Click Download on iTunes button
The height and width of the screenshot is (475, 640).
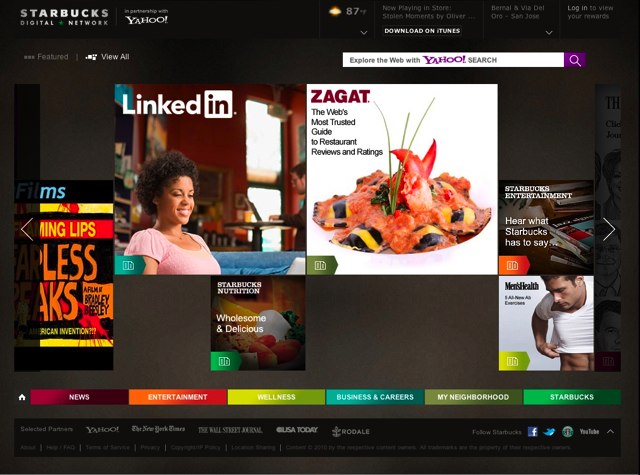[x=422, y=31]
